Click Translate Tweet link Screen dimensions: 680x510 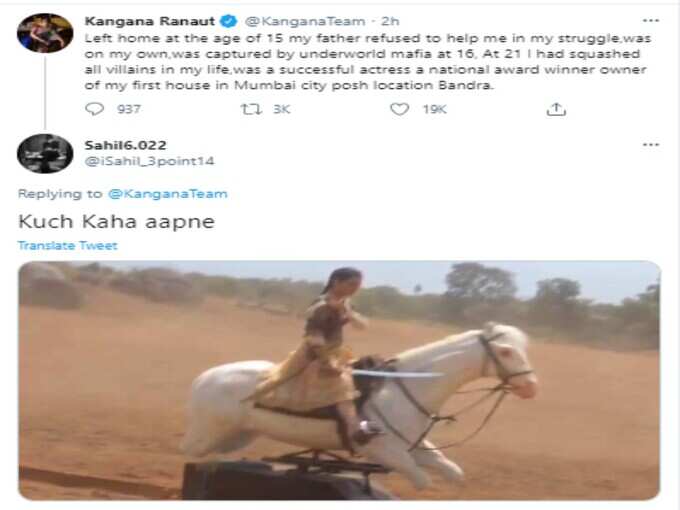pyautogui.click(x=68, y=245)
